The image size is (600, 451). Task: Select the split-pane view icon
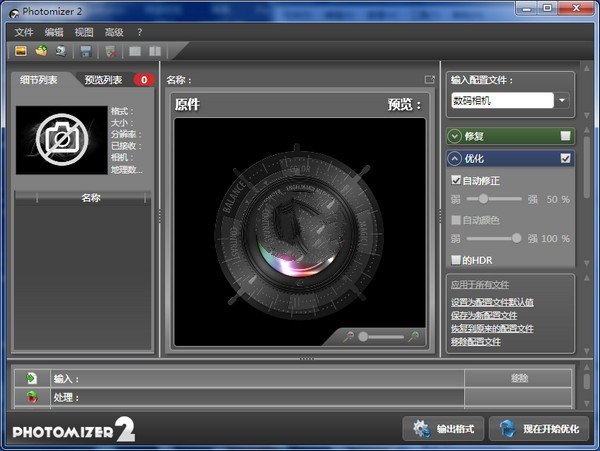155,51
